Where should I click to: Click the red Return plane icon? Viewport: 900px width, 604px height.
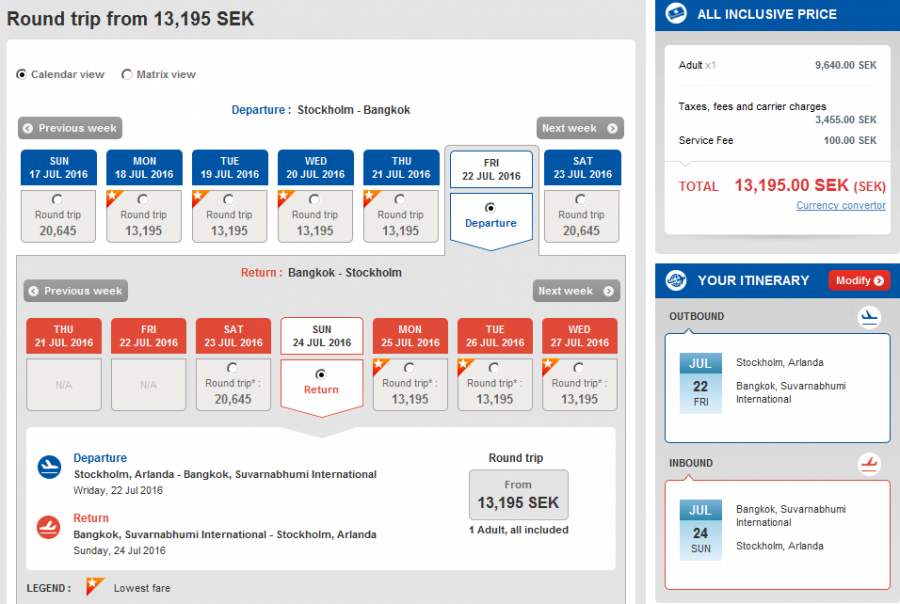[x=49, y=527]
